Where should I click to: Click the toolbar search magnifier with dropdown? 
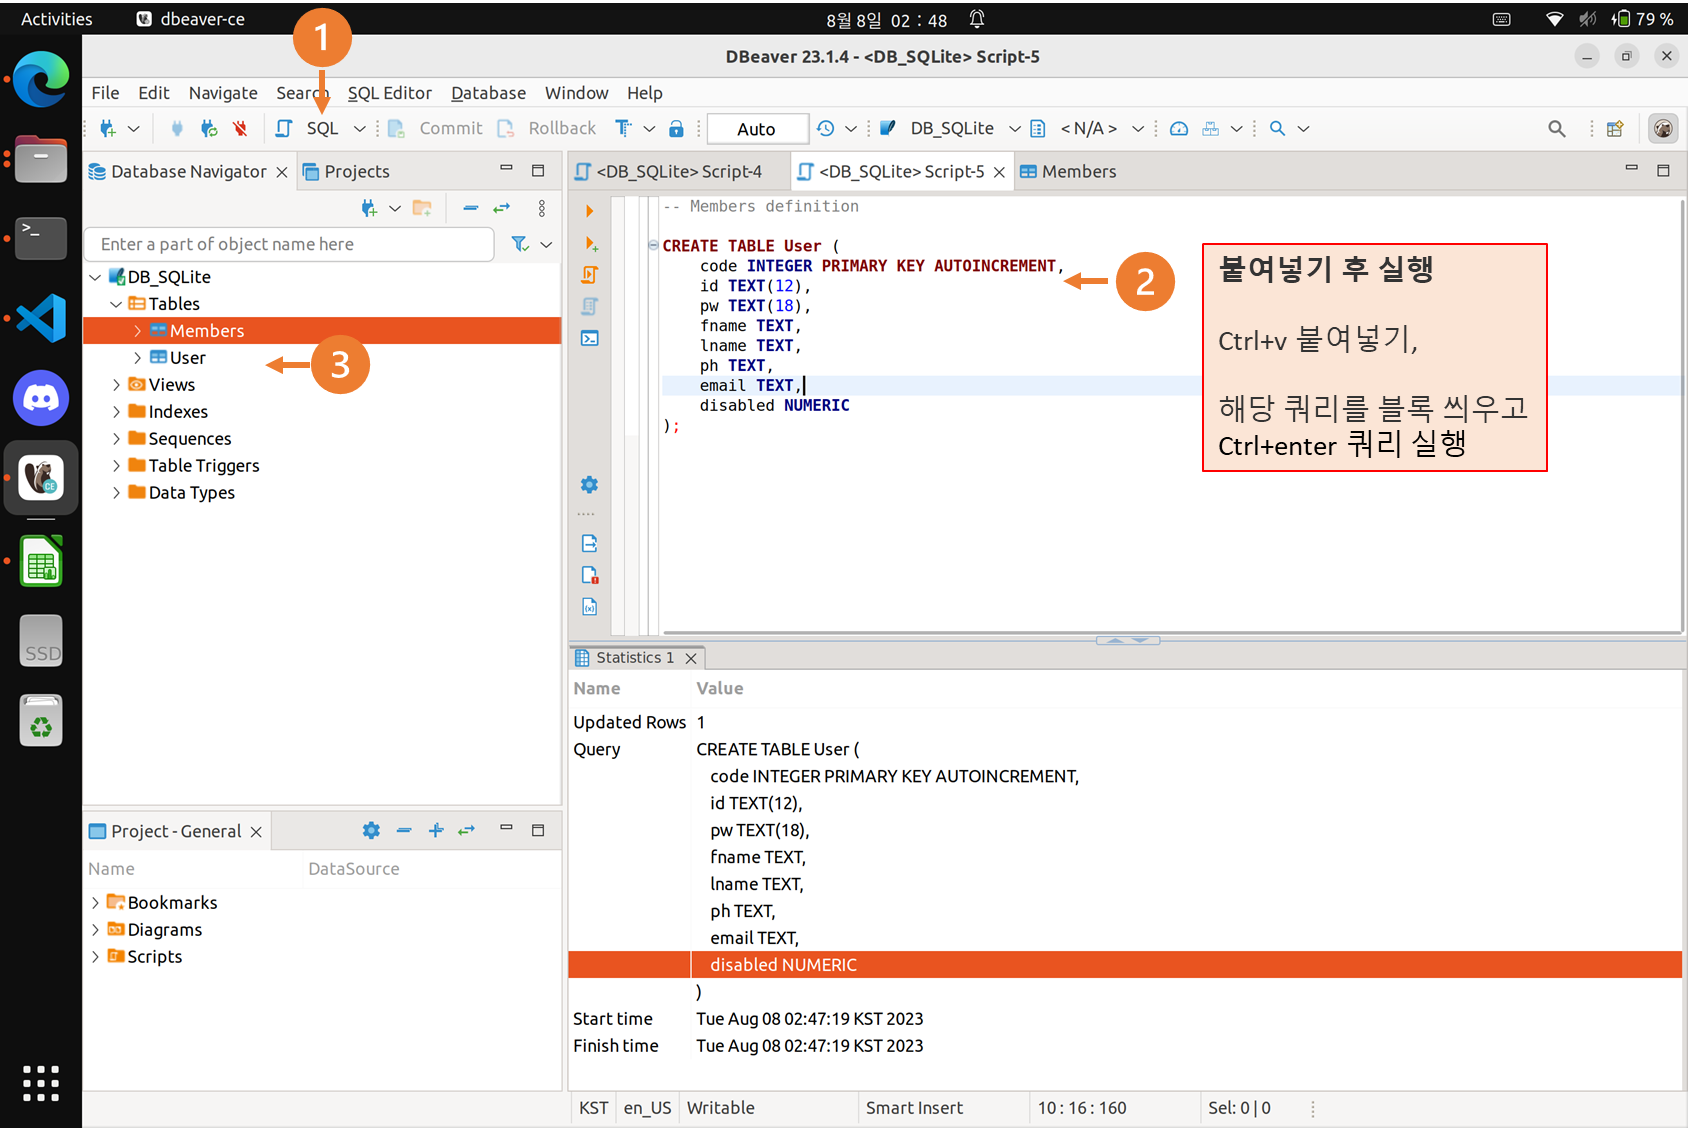point(1278,128)
